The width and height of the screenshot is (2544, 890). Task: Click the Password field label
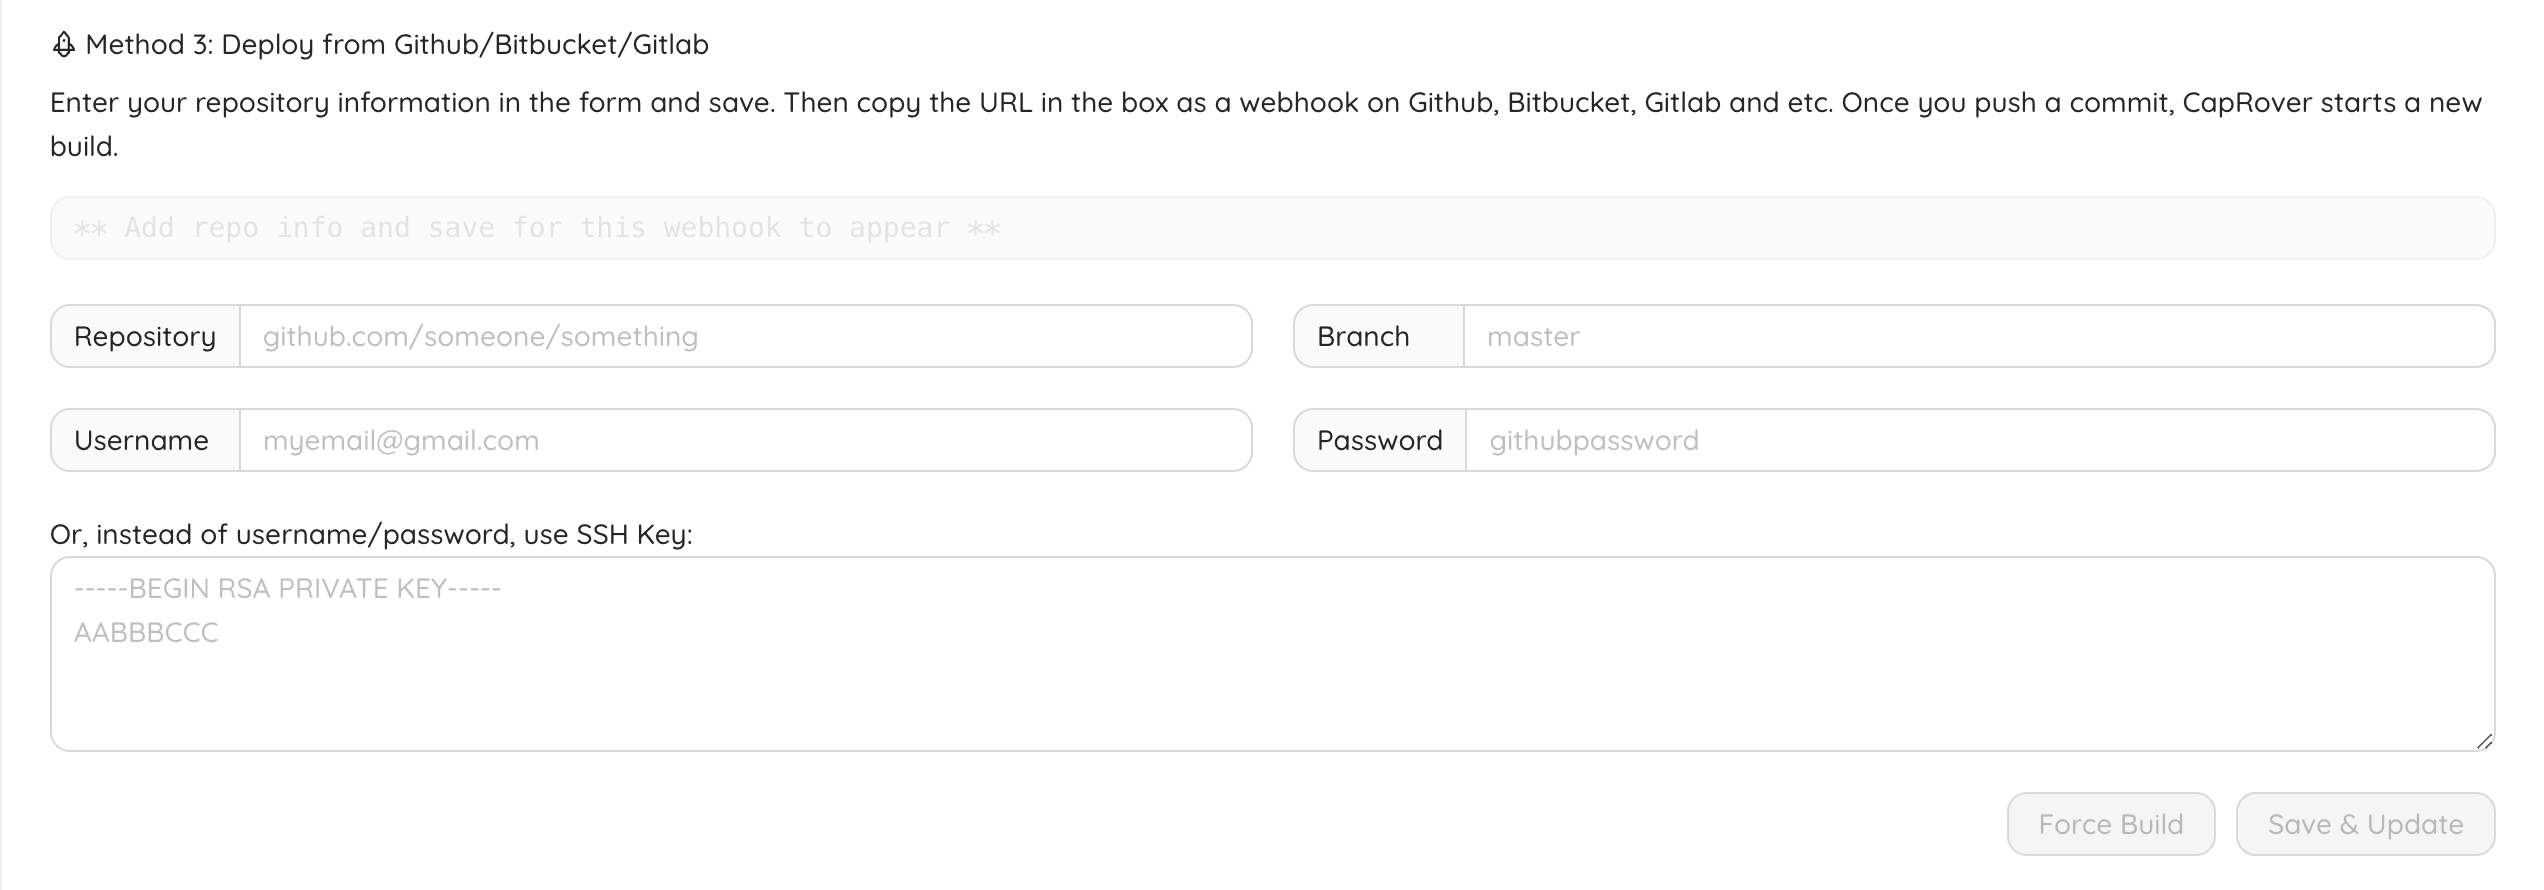(x=1379, y=440)
